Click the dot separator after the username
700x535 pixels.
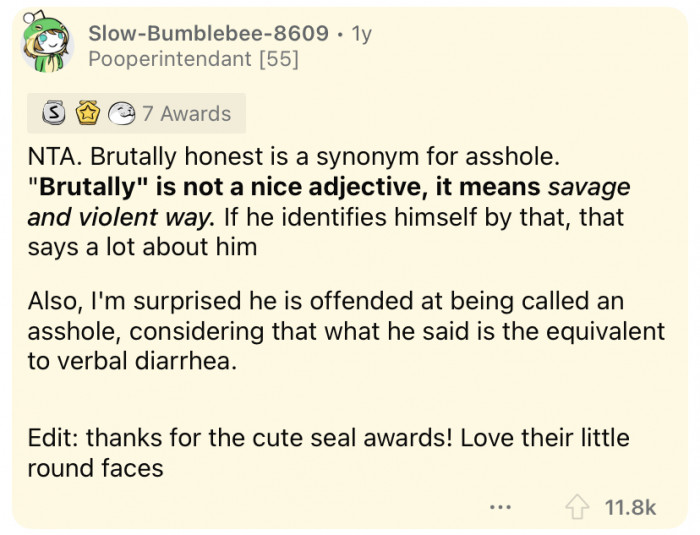click(x=341, y=33)
